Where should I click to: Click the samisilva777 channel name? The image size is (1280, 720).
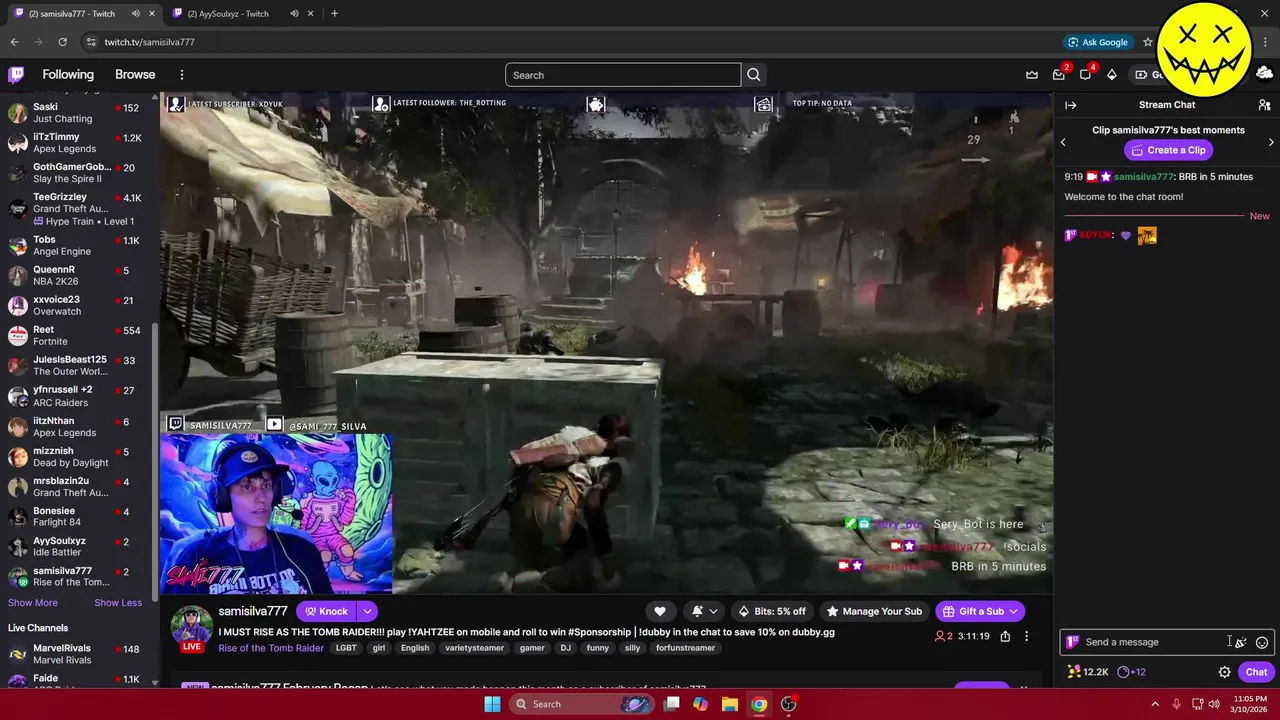[253, 611]
